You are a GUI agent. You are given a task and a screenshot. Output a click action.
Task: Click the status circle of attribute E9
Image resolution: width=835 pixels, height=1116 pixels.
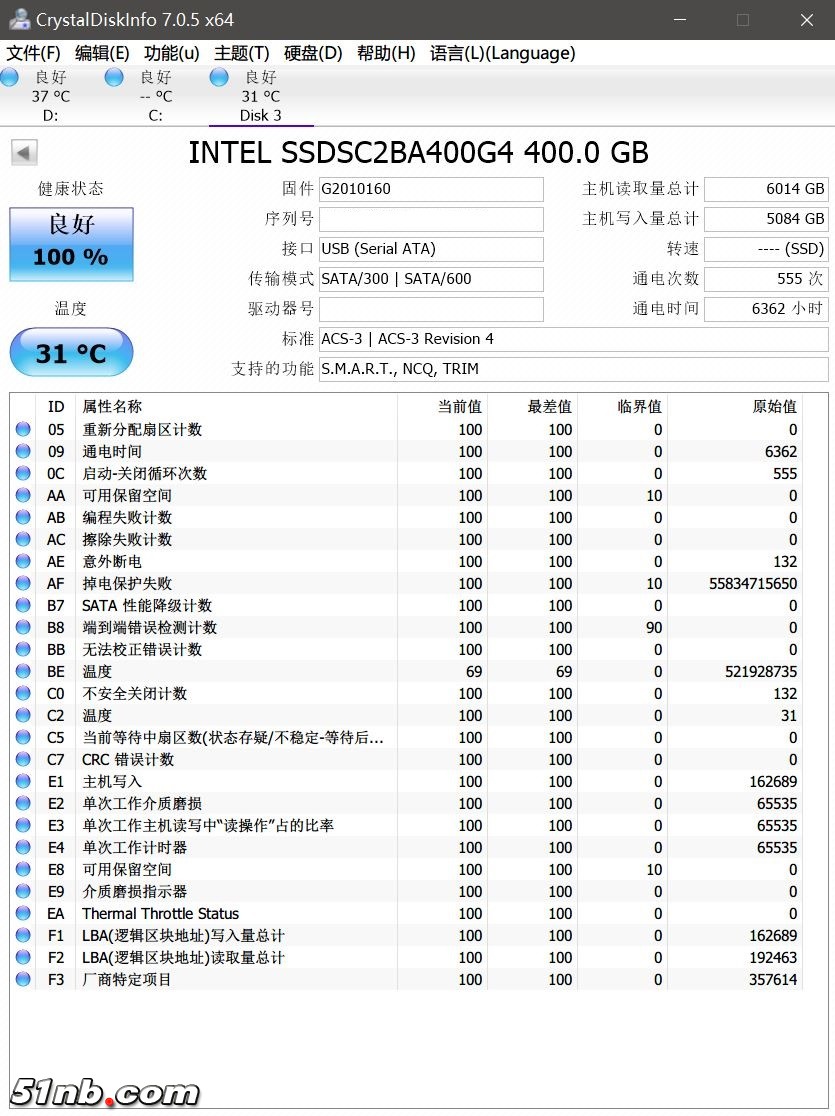click(x=23, y=891)
